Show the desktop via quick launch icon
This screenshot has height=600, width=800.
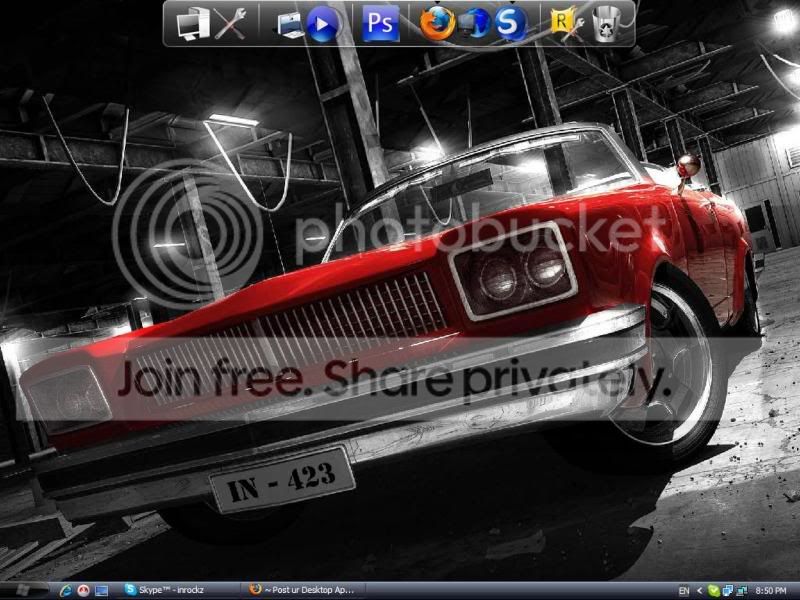(x=102, y=591)
